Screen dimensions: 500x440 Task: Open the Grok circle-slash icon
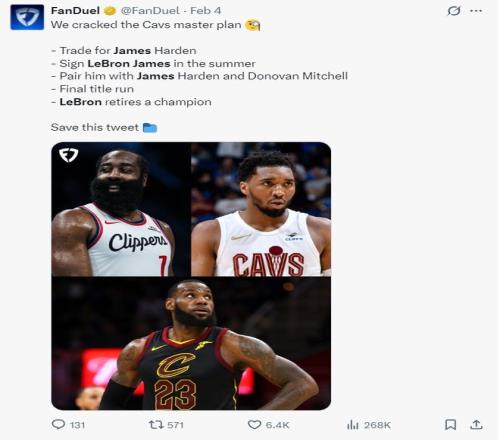[454, 11]
